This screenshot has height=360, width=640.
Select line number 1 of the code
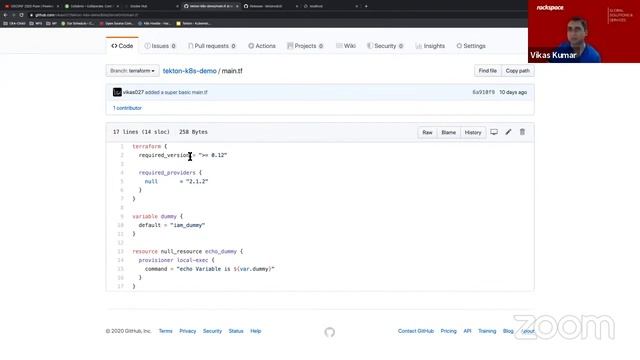(x=122, y=147)
